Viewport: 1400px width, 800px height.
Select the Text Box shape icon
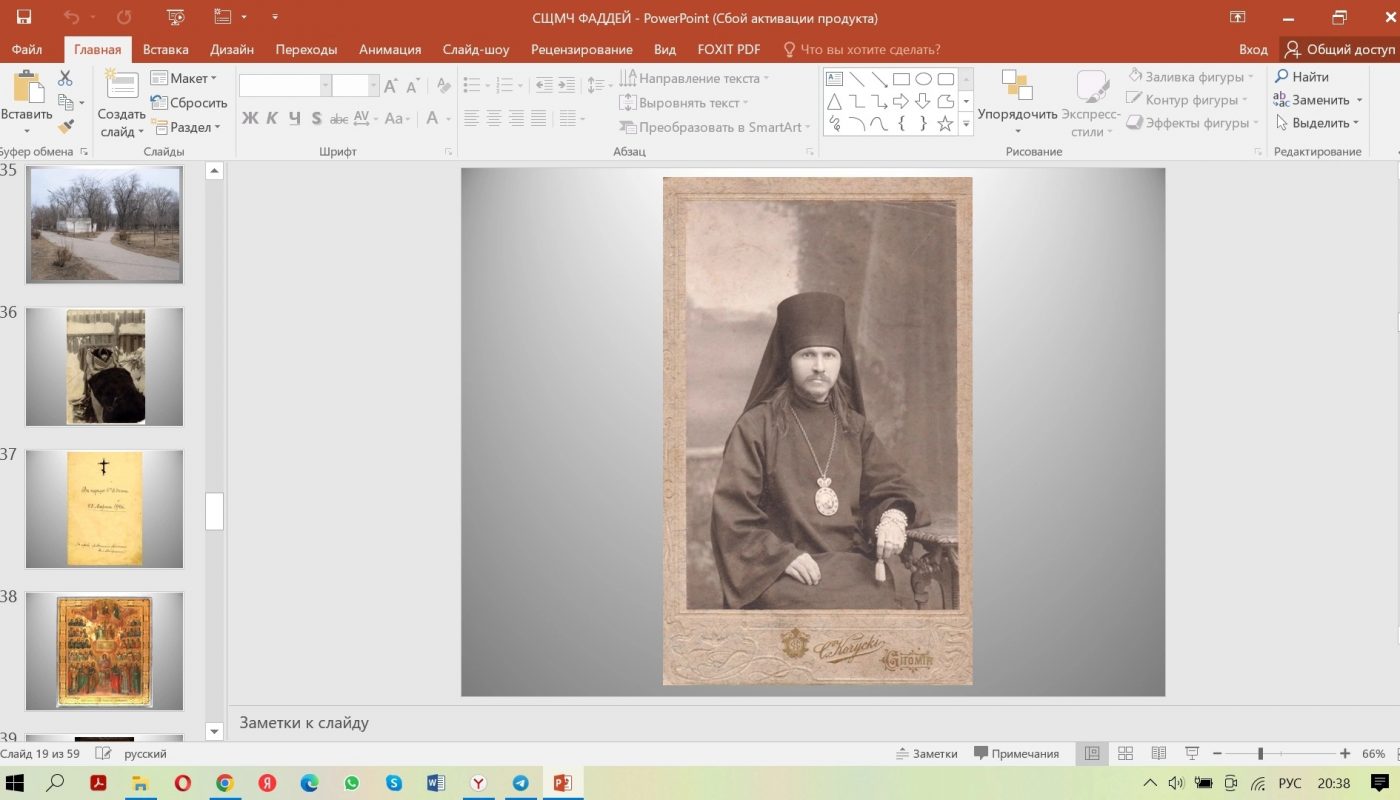(x=834, y=79)
